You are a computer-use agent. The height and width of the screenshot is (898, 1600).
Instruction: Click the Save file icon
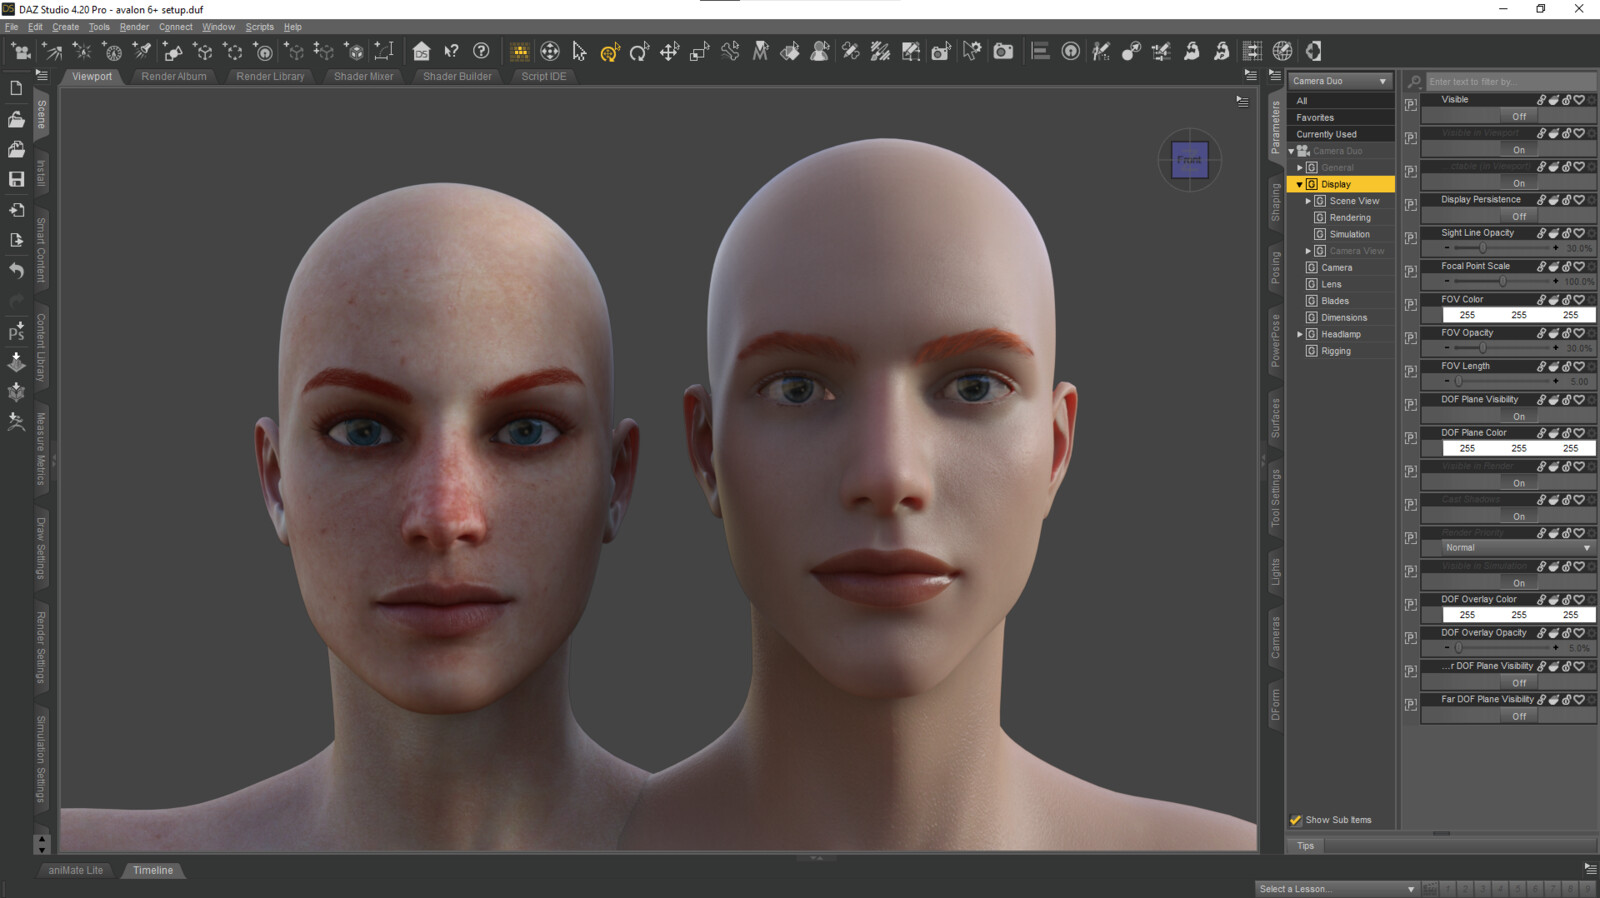click(16, 179)
